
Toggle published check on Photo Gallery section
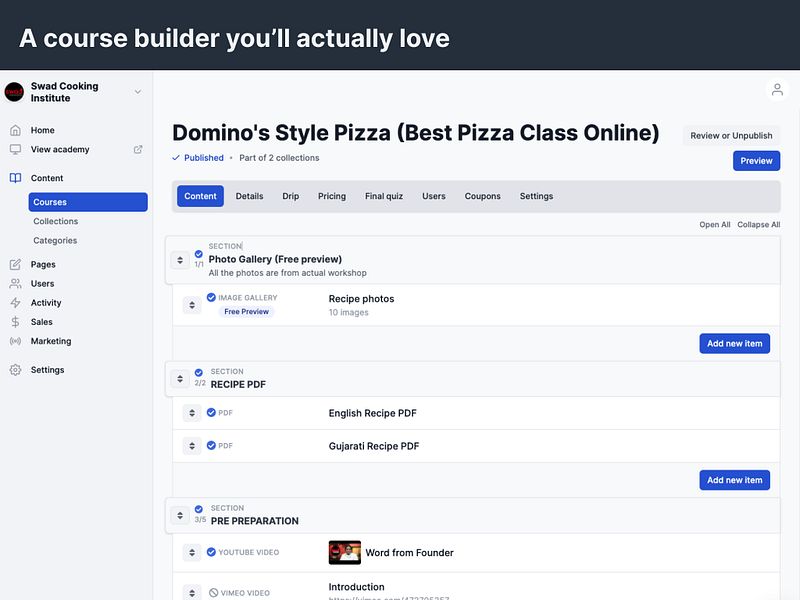(x=198, y=254)
